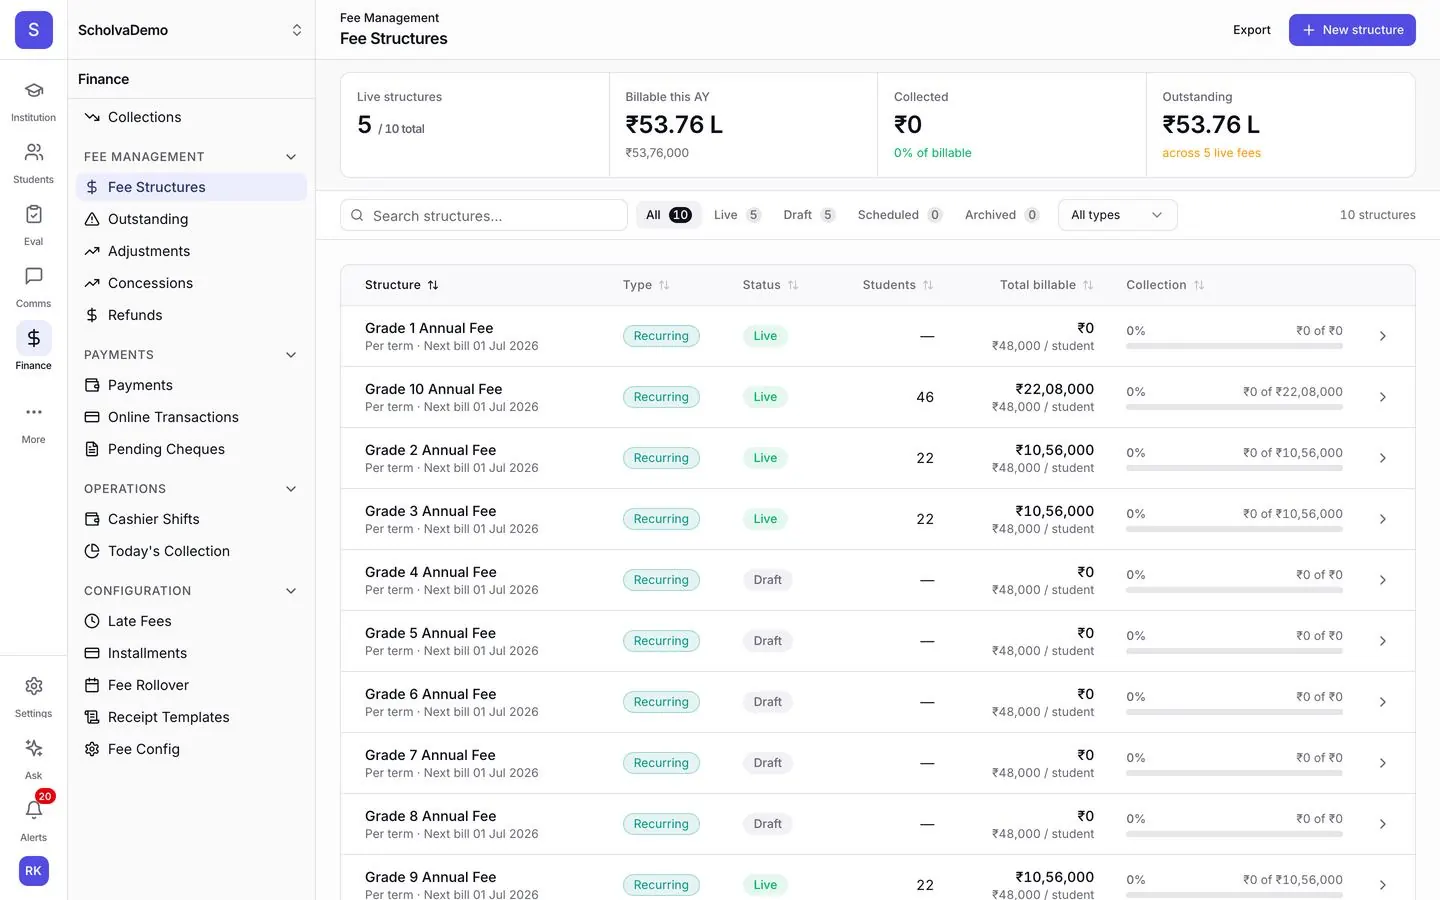Screen dimensions: 1440x900
Task: Open Pending Cheques in the sidebar
Action: click(x=191, y=449)
